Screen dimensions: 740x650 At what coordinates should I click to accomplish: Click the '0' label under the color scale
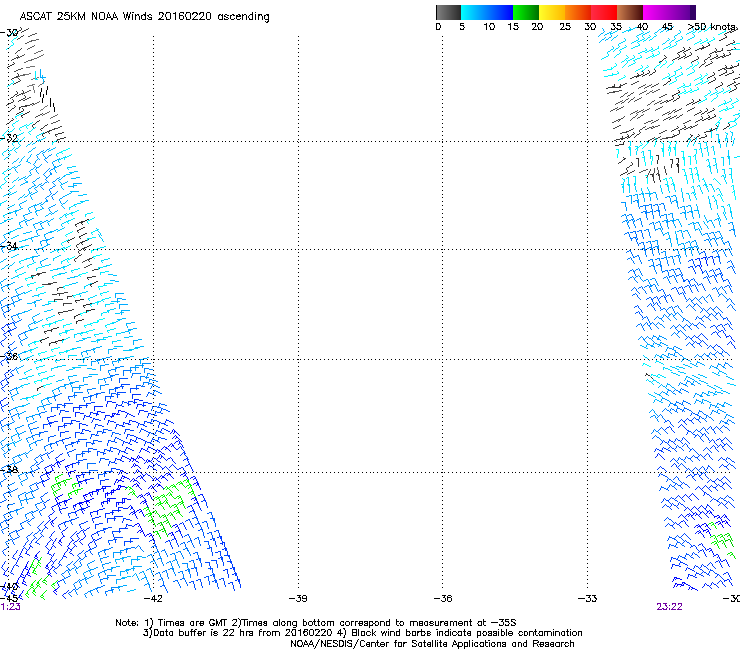click(438, 27)
